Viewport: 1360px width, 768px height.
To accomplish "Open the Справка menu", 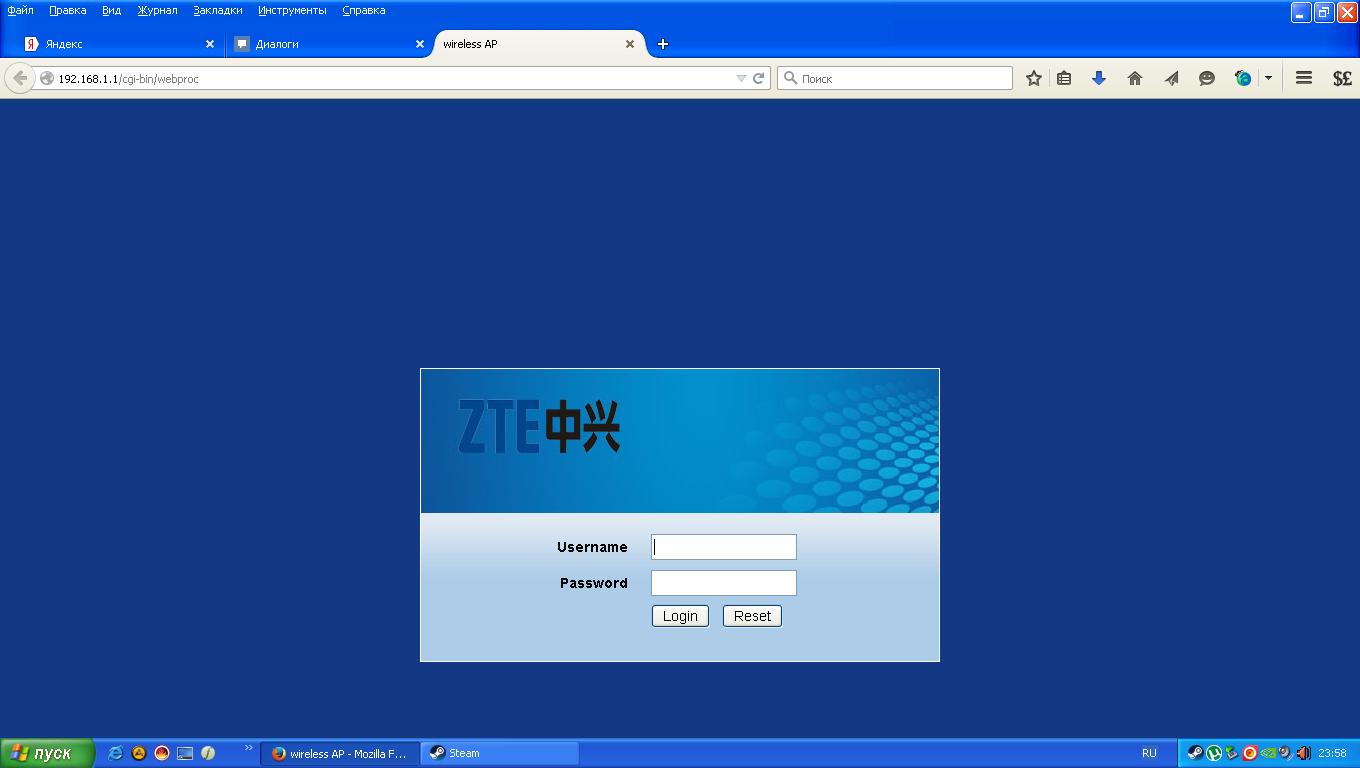I will point(363,10).
